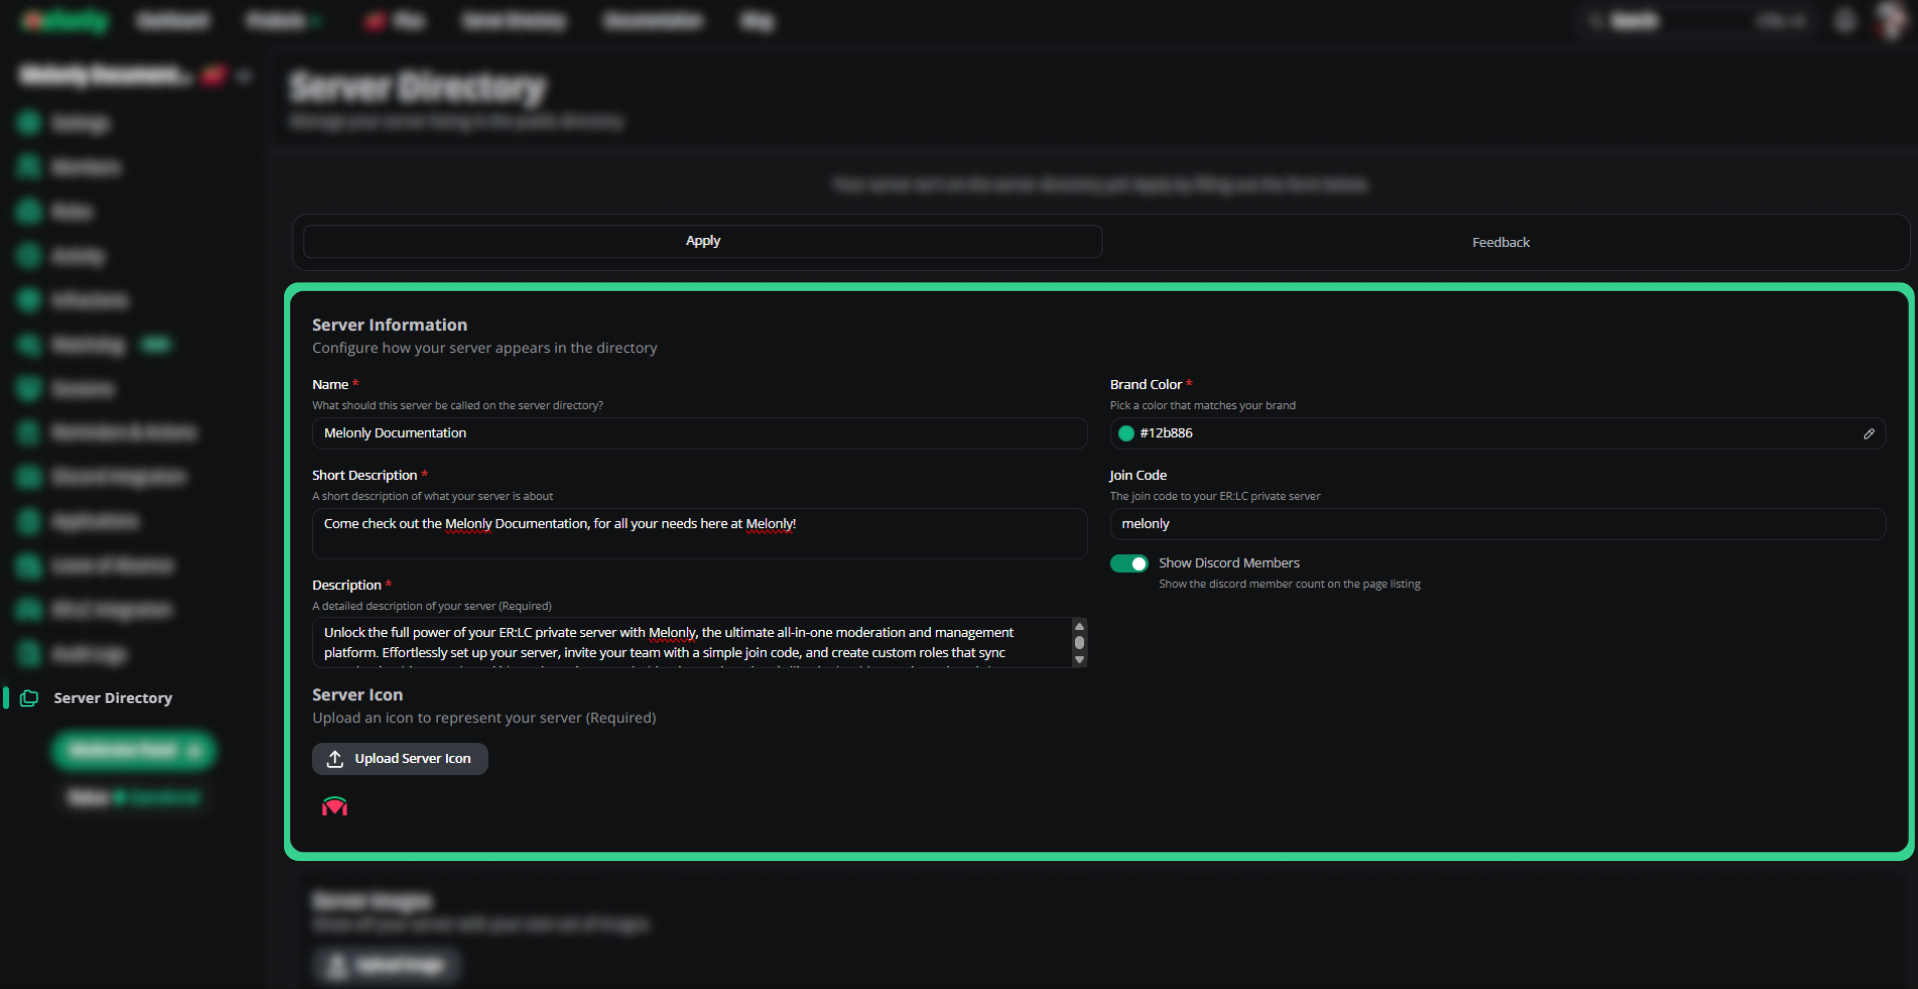Image resolution: width=1918 pixels, height=989 pixels.
Task: Click the Description scrollbar thumb
Action: tap(1079, 643)
